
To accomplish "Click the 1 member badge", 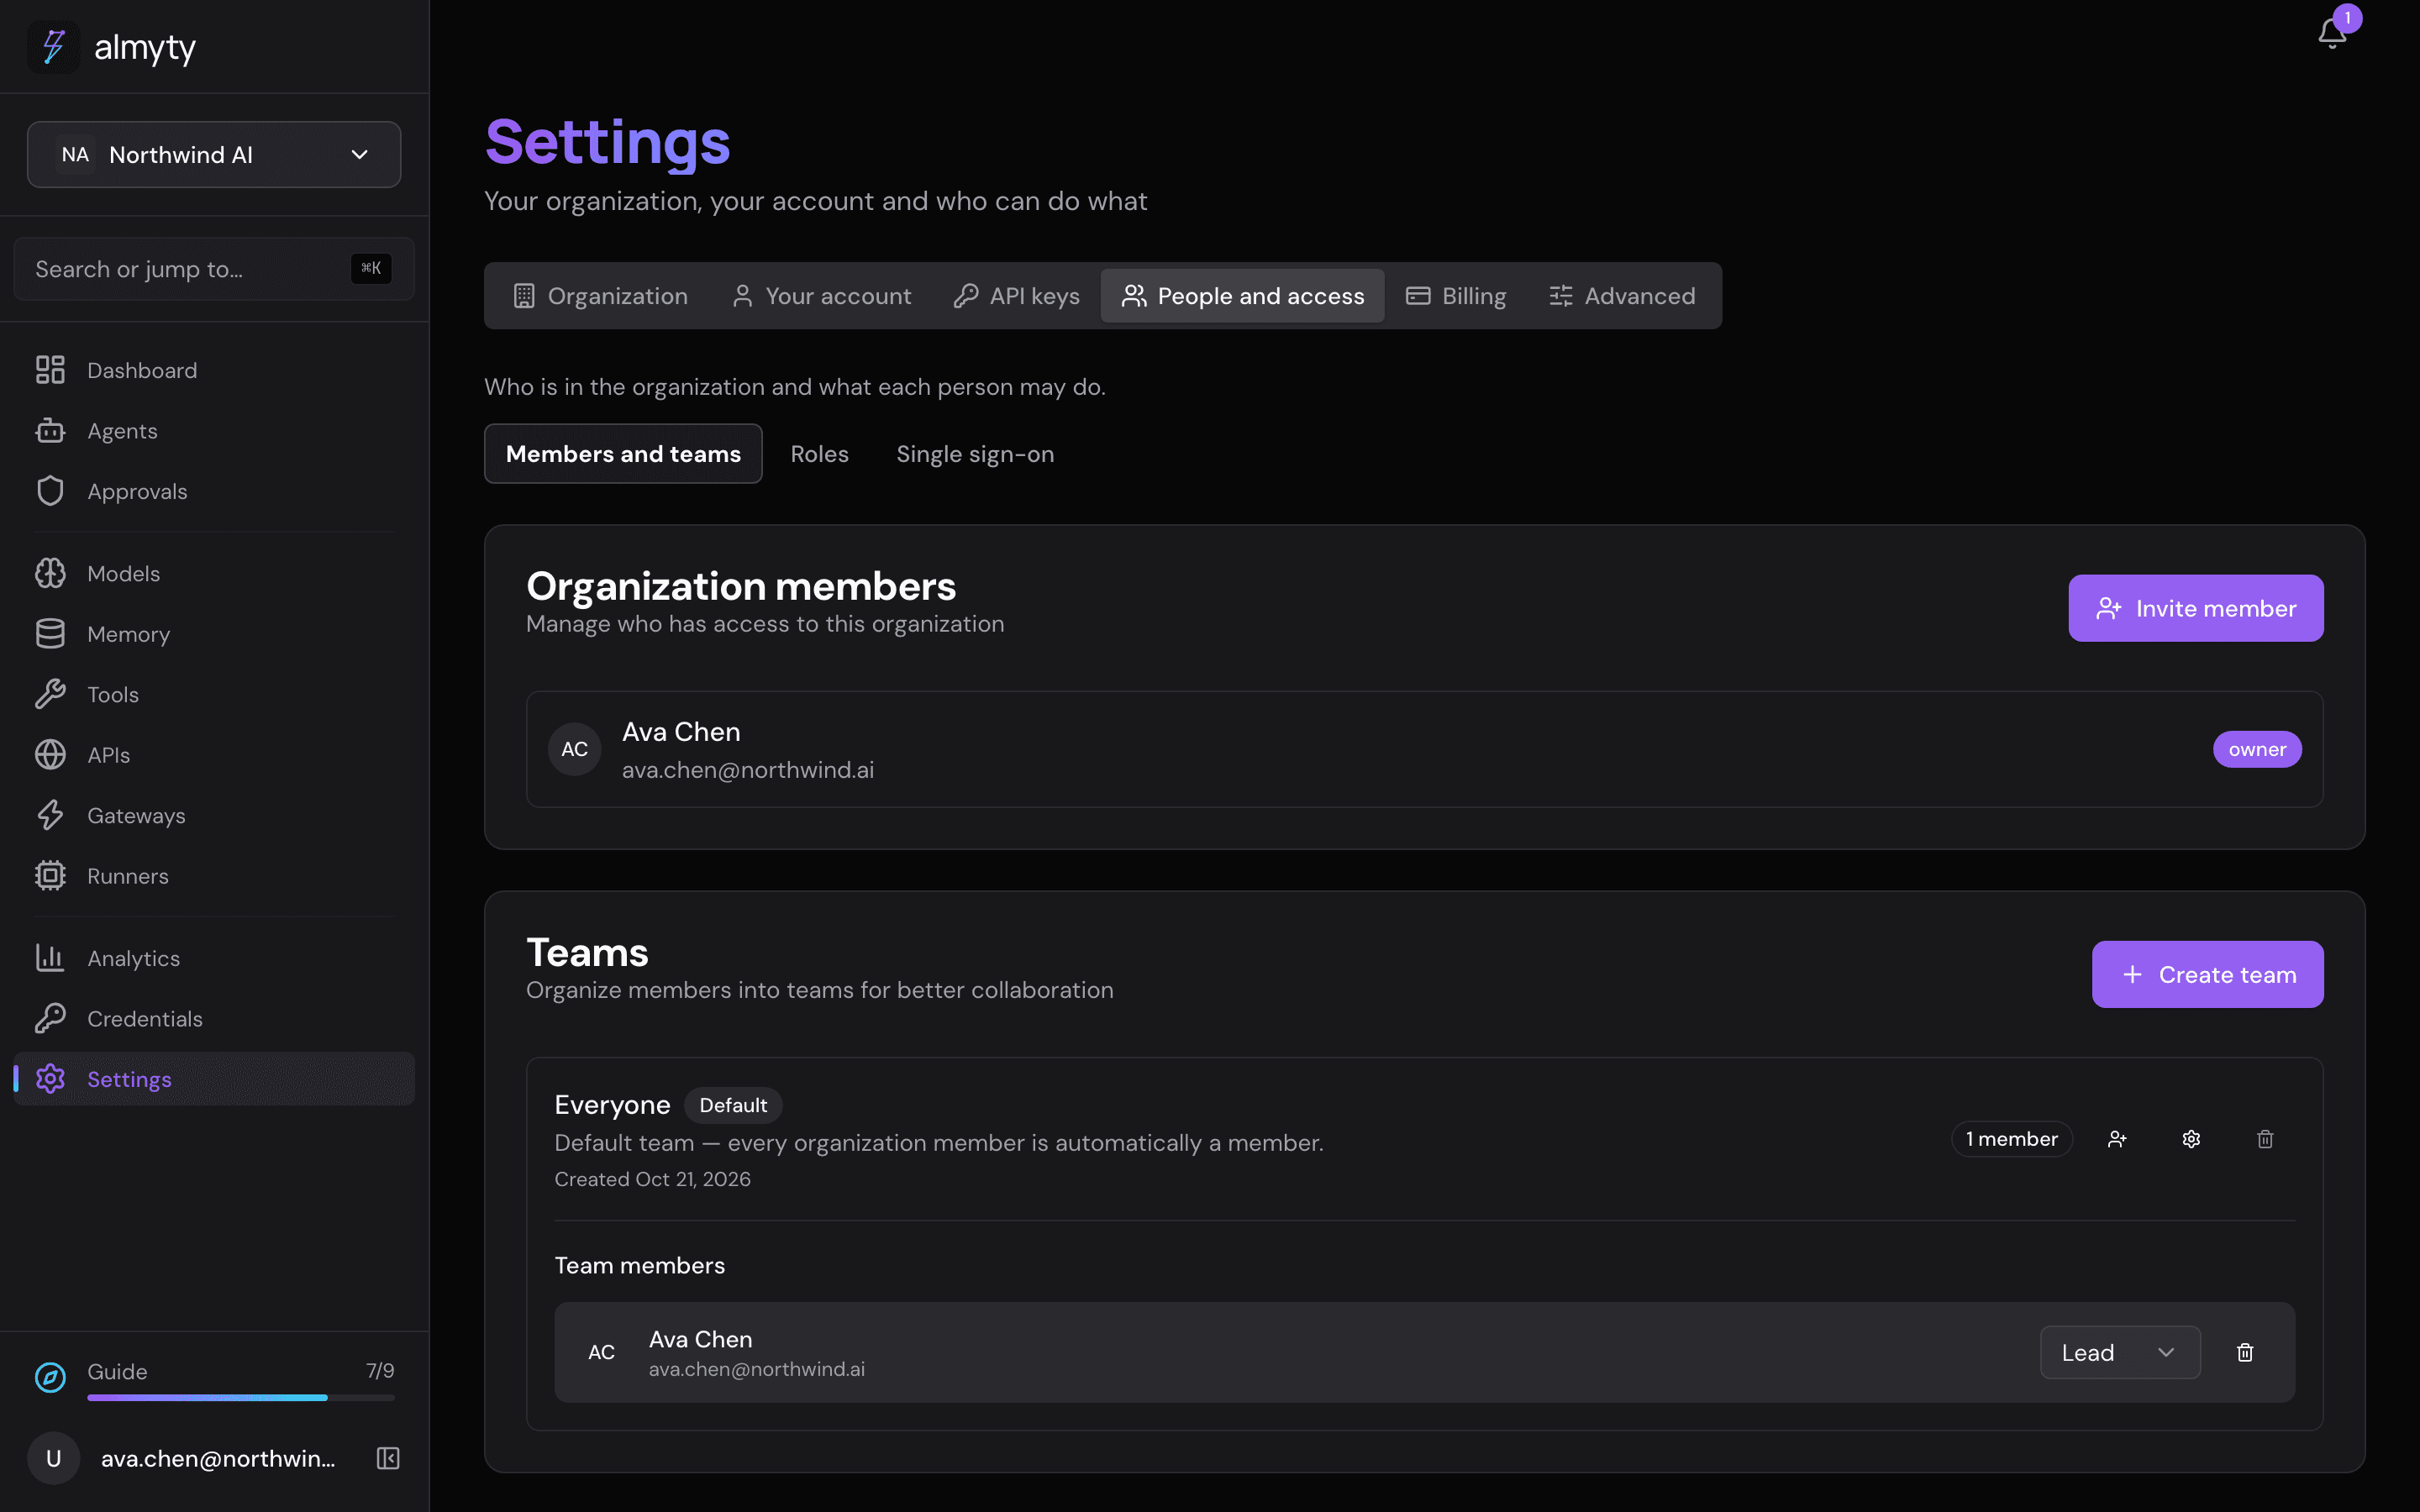I will (2011, 1139).
